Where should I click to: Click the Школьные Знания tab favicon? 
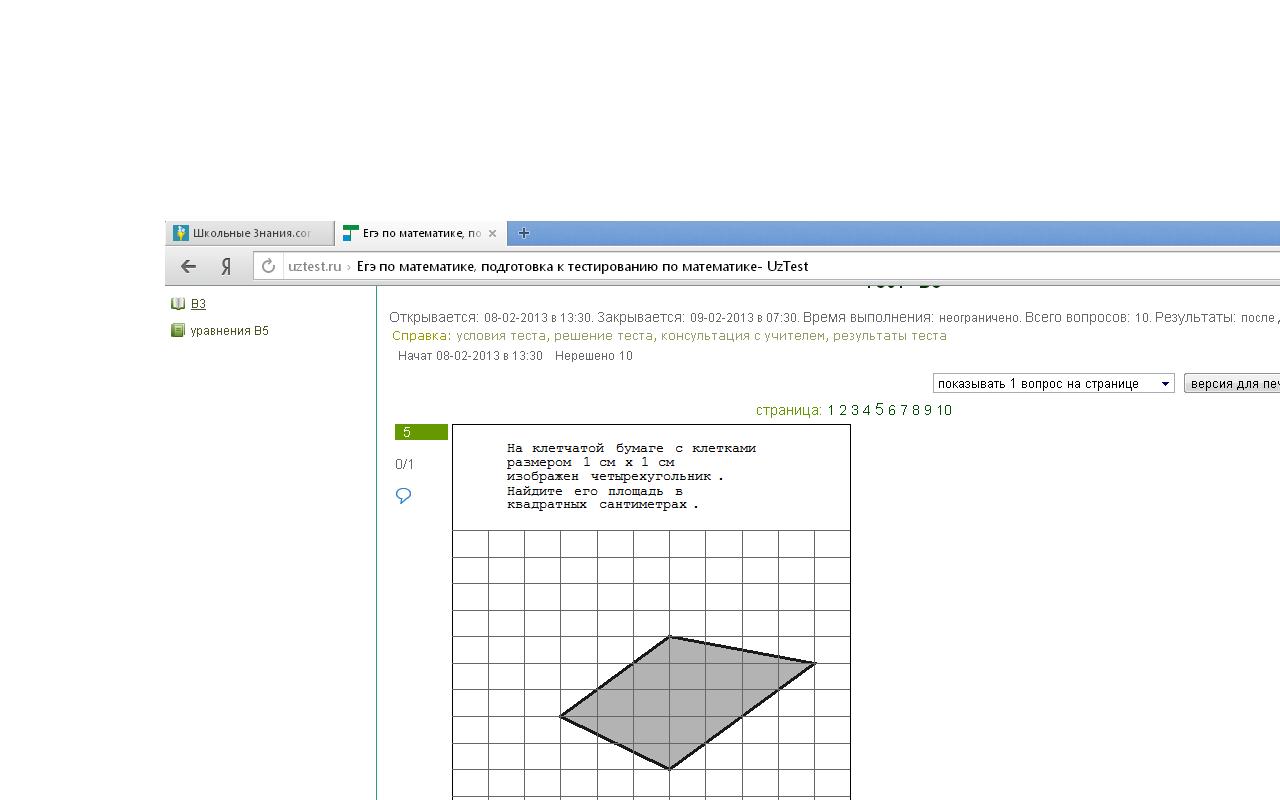click(181, 233)
